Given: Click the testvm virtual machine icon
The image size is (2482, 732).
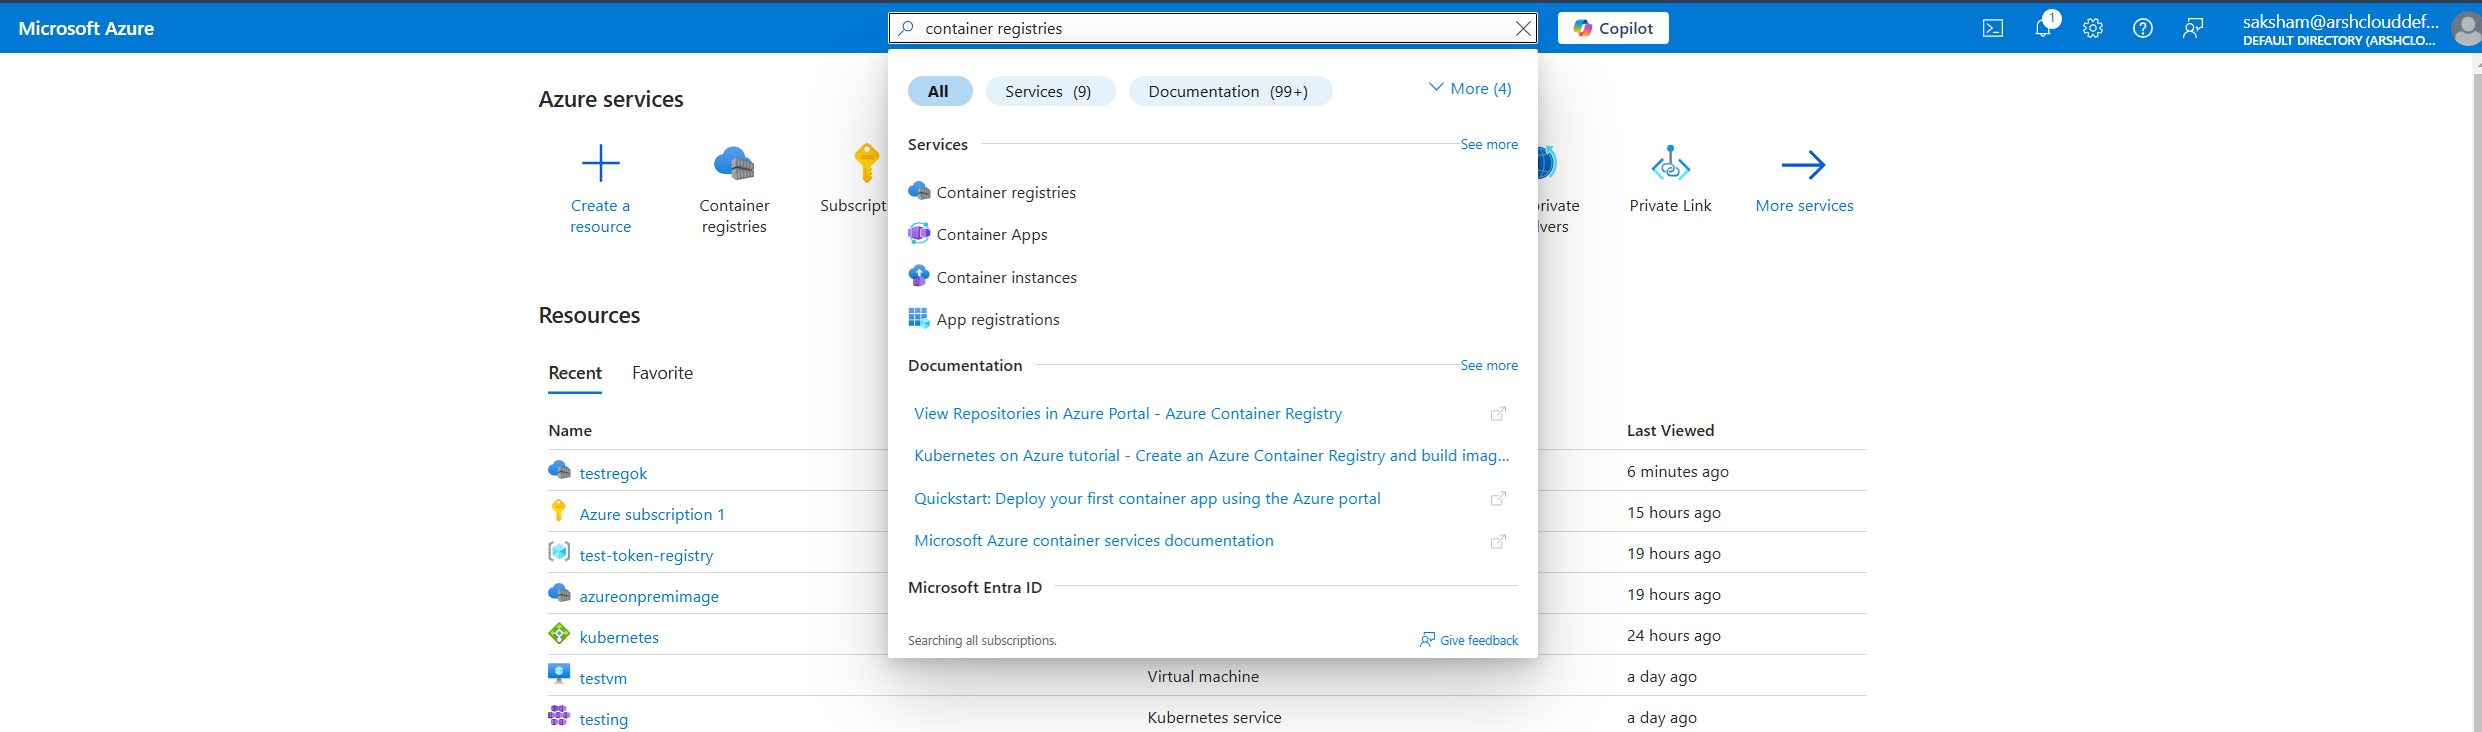Looking at the screenshot, I should tap(559, 673).
